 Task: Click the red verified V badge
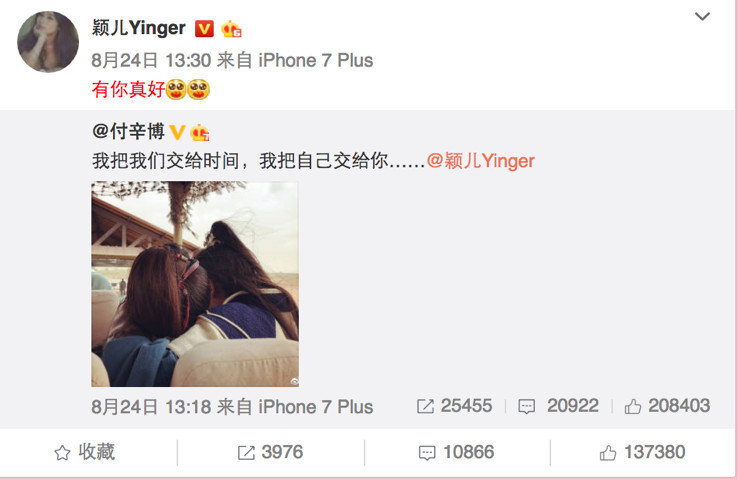click(204, 29)
